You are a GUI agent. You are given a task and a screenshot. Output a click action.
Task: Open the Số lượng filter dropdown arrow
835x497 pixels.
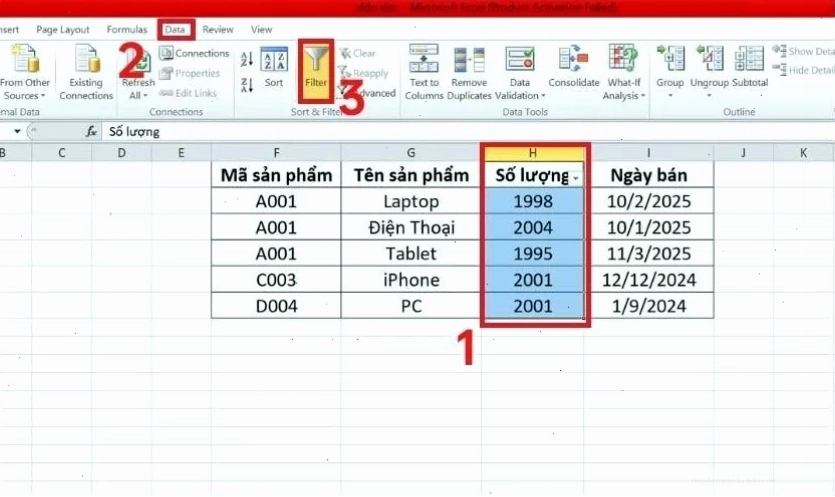tap(576, 179)
